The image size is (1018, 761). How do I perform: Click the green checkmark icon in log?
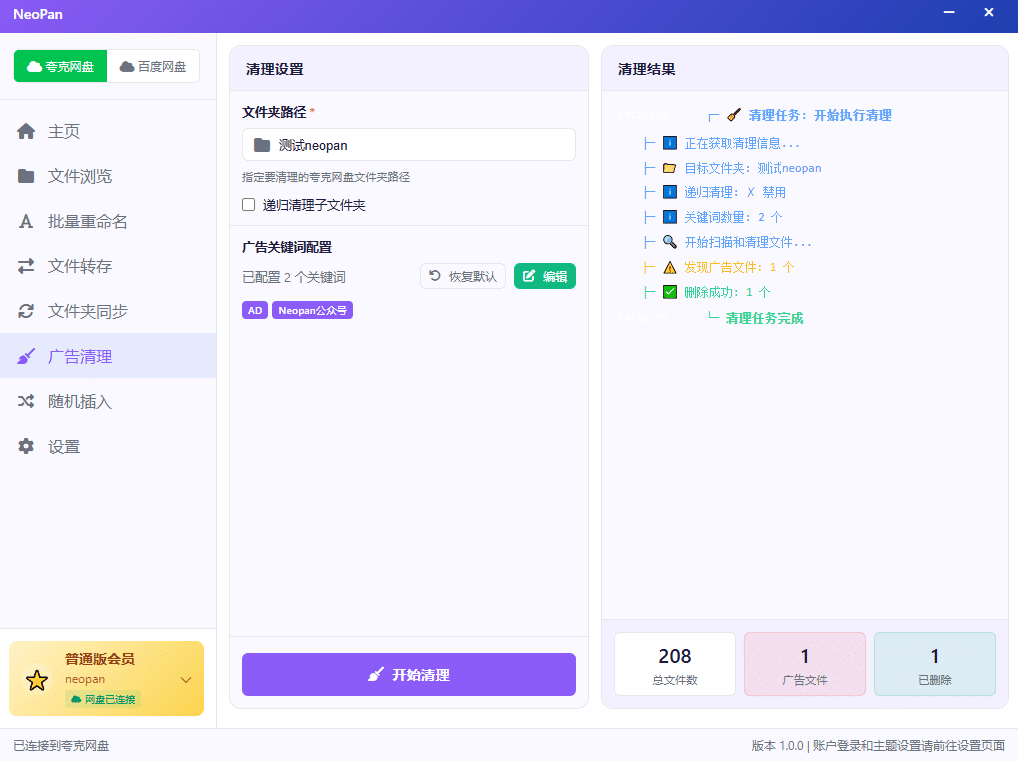pyautogui.click(x=670, y=292)
